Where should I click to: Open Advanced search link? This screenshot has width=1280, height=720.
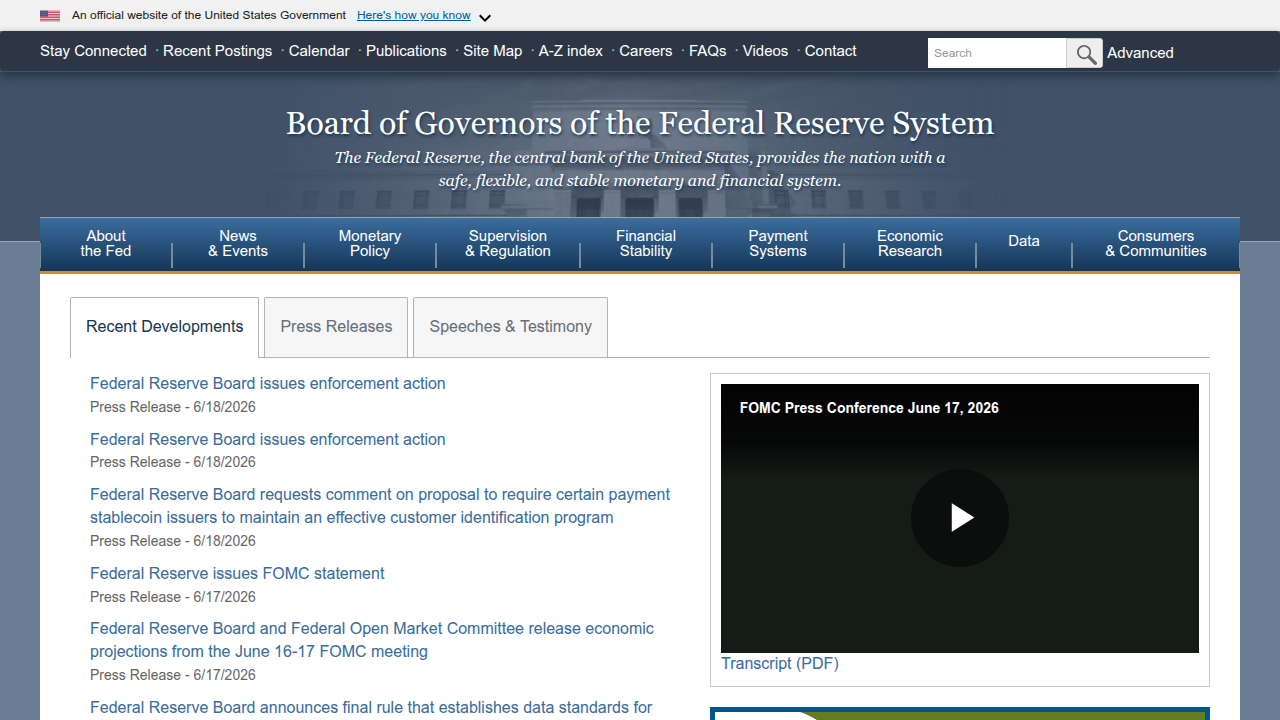tap(1140, 53)
